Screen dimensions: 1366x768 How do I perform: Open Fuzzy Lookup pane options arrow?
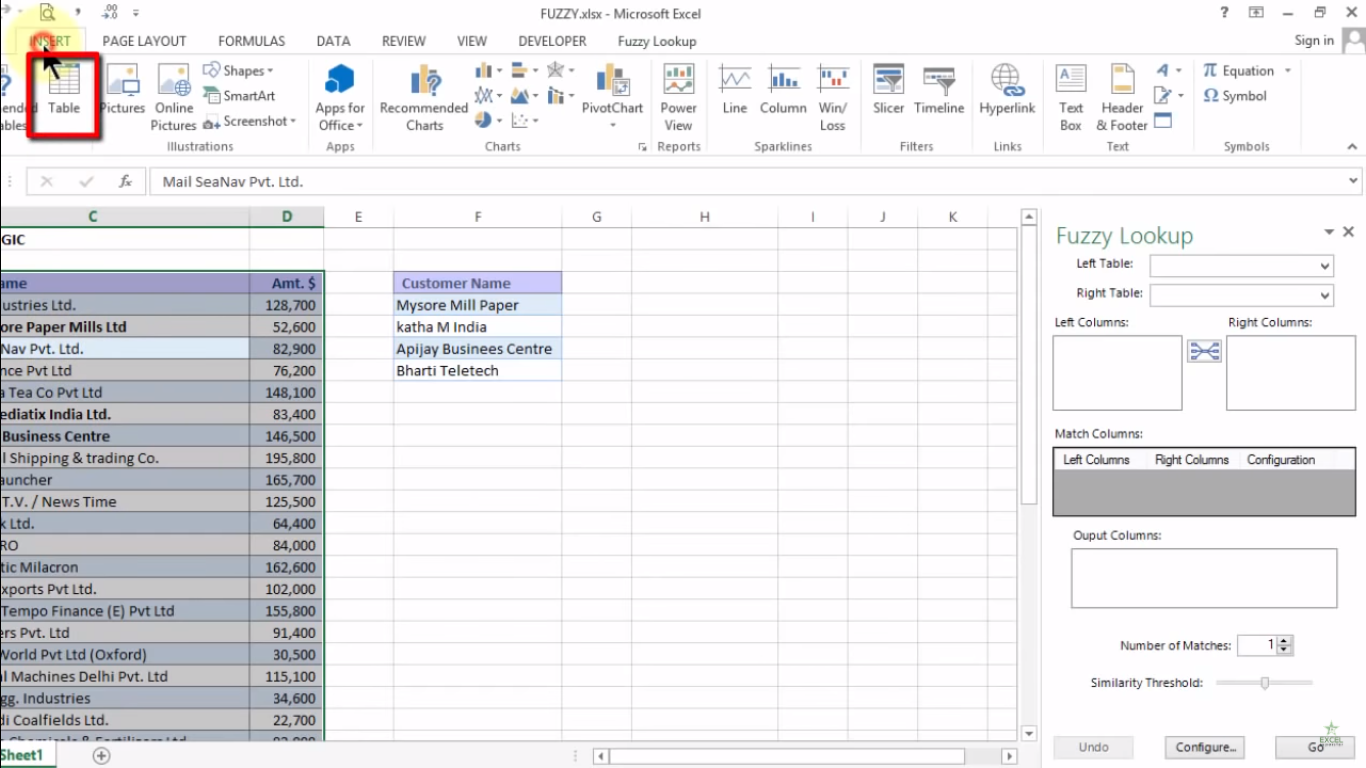click(x=1329, y=232)
